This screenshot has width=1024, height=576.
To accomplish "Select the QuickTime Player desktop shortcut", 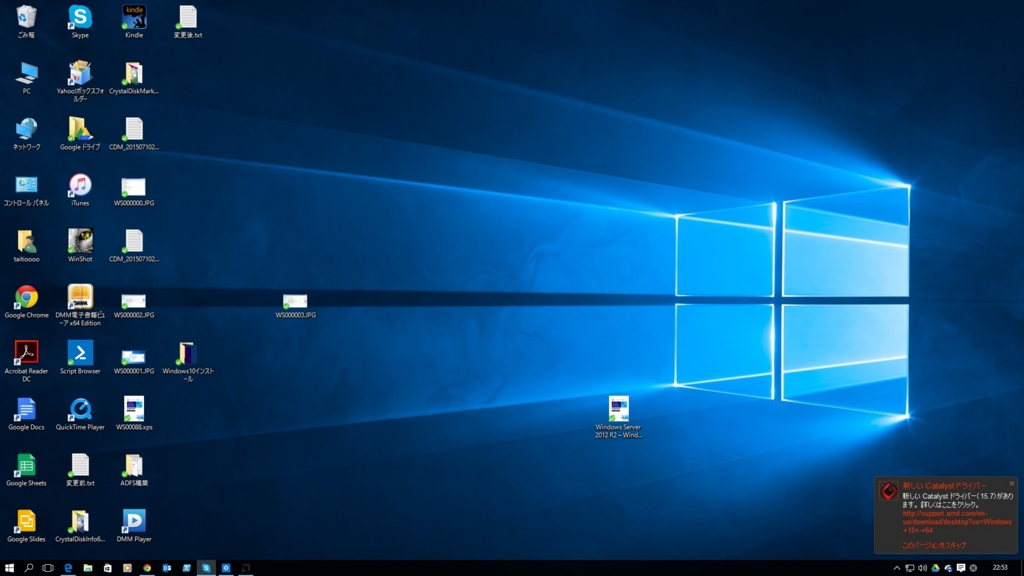I will (80, 413).
